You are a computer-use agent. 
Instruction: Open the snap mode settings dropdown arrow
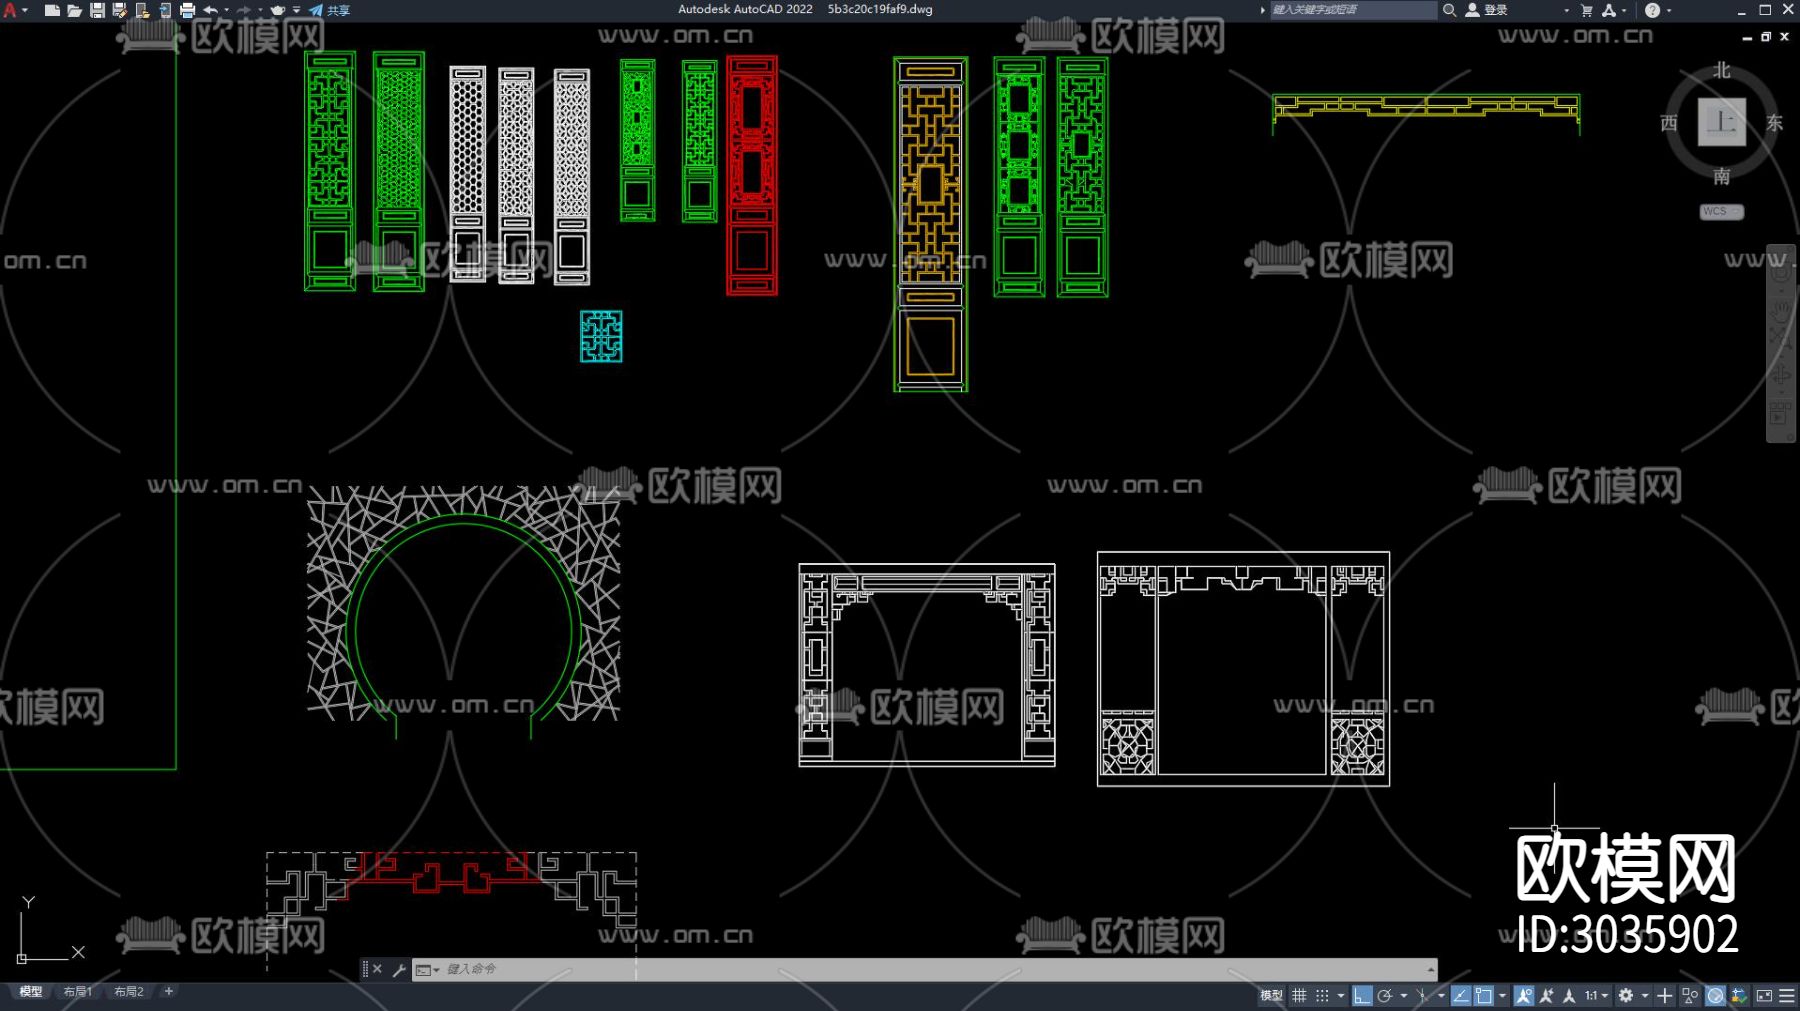(1341, 996)
